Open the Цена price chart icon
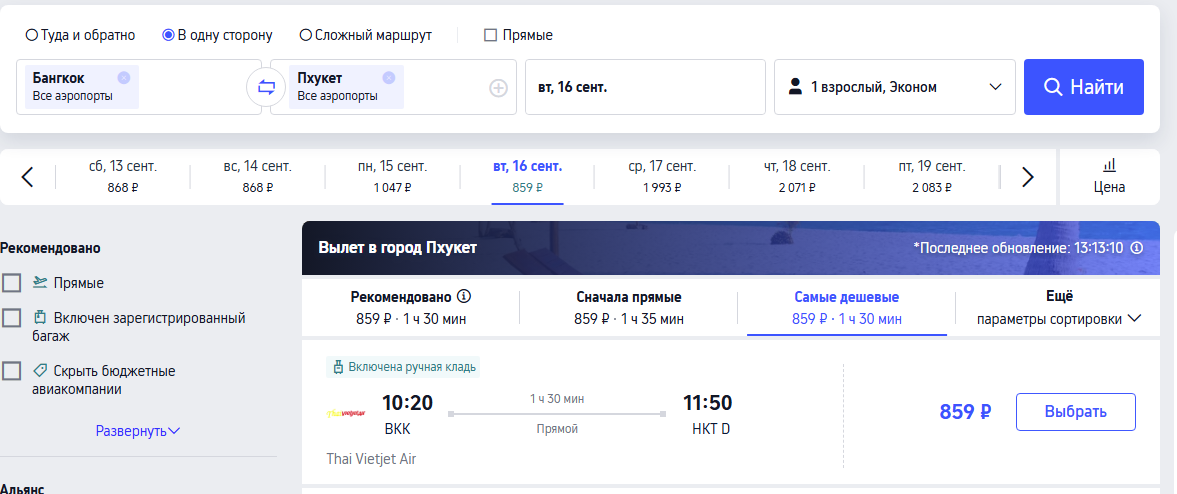Screen dimensions: 1177x494 tap(1109, 166)
